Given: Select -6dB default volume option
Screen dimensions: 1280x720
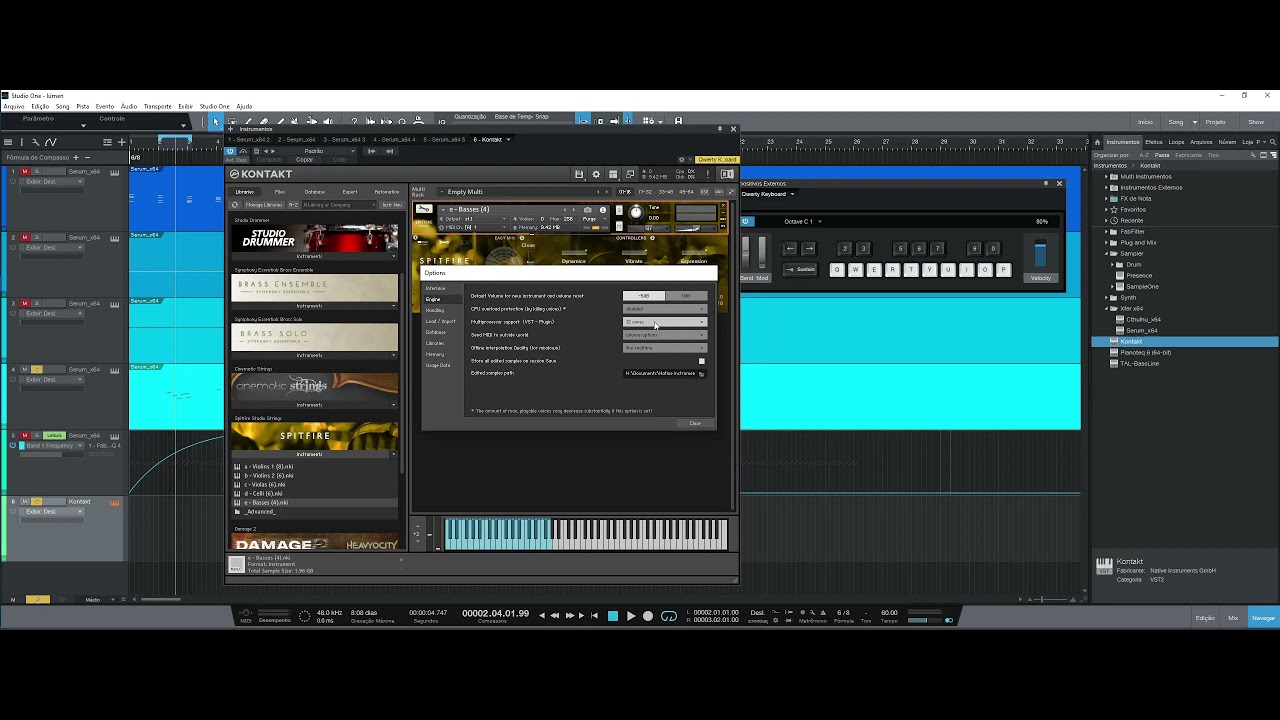Looking at the screenshot, I should 644,296.
